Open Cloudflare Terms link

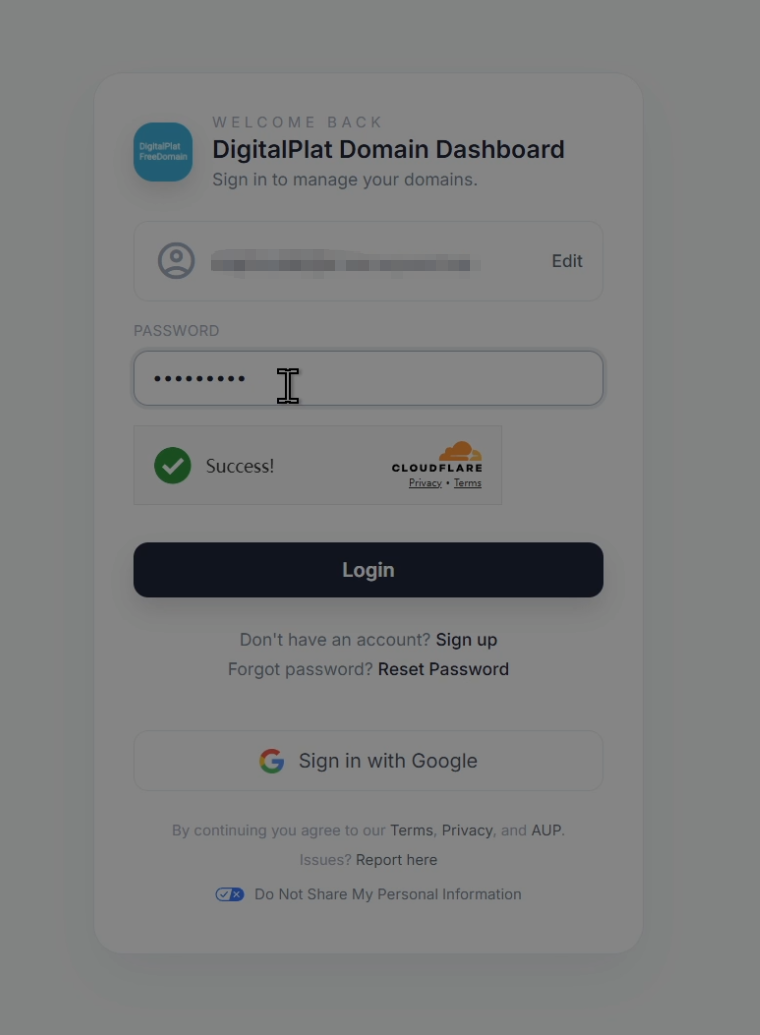[467, 483]
